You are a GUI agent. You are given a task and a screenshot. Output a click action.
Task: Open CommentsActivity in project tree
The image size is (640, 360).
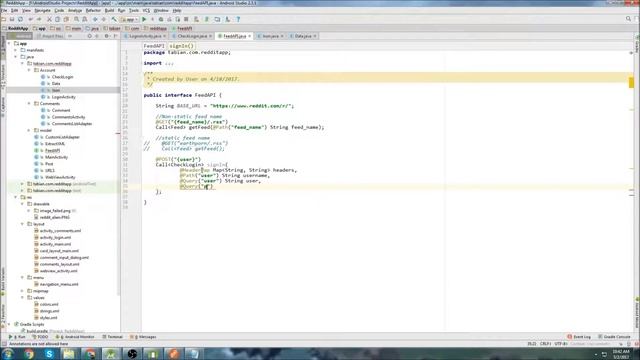68,117
